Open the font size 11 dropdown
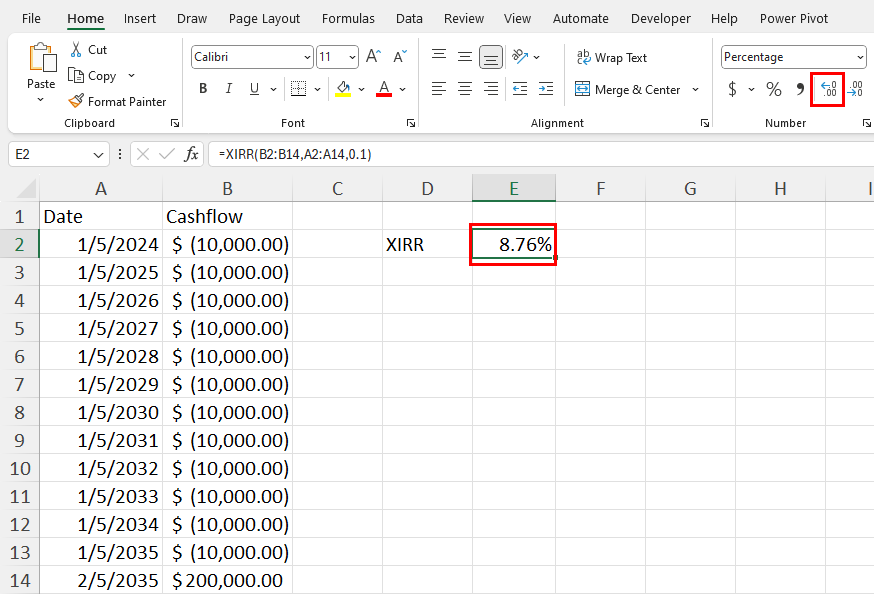The width and height of the screenshot is (874, 594). click(x=352, y=57)
